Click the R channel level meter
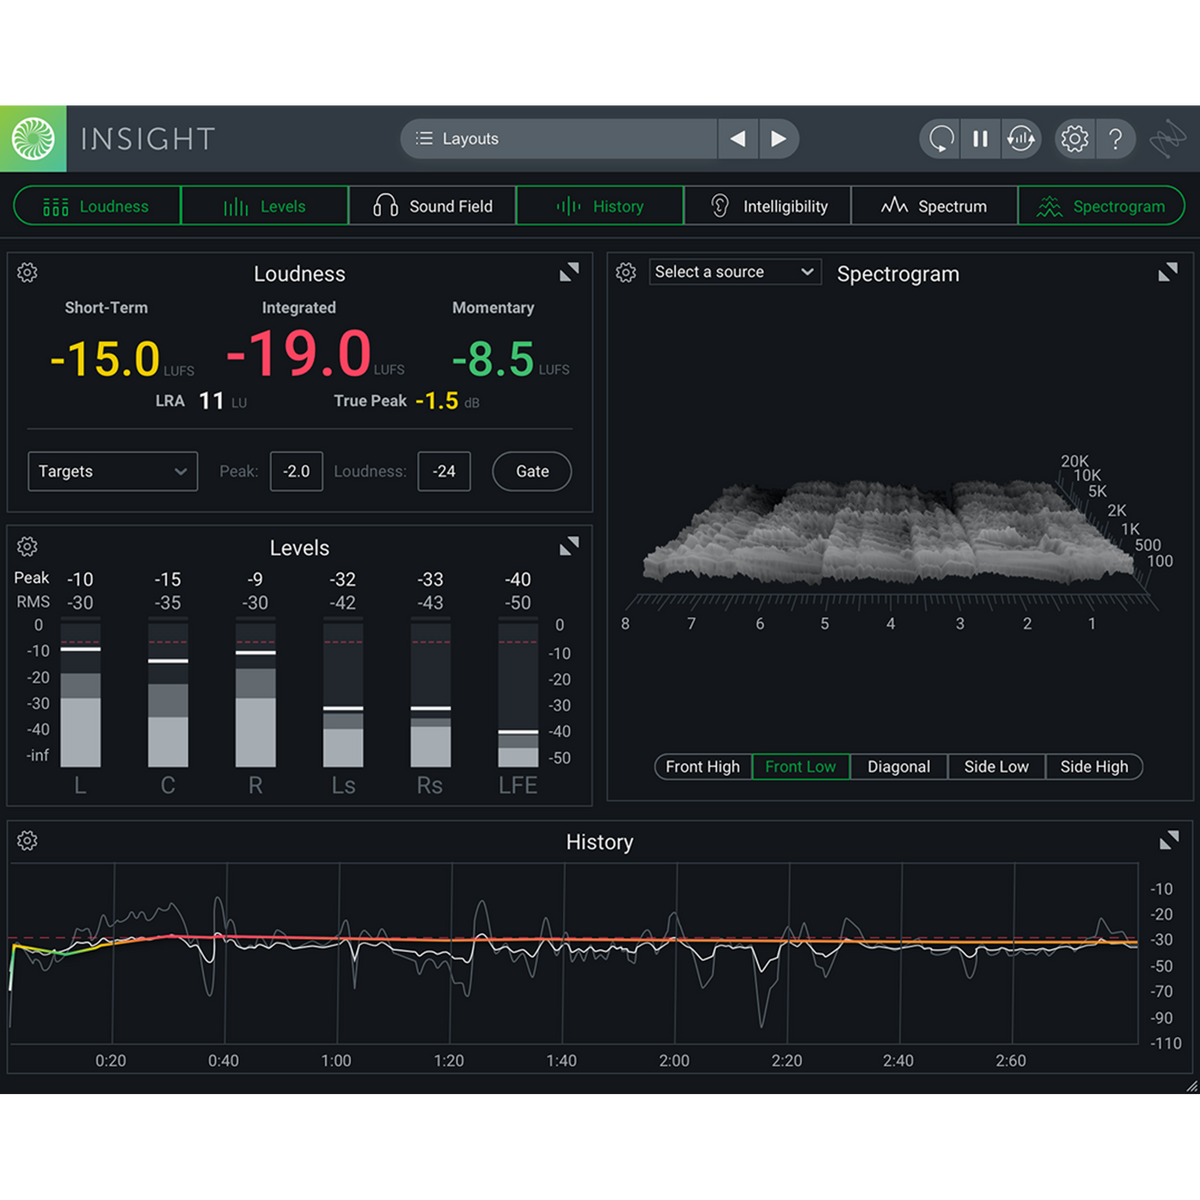The image size is (1200, 1200). pyautogui.click(x=256, y=692)
